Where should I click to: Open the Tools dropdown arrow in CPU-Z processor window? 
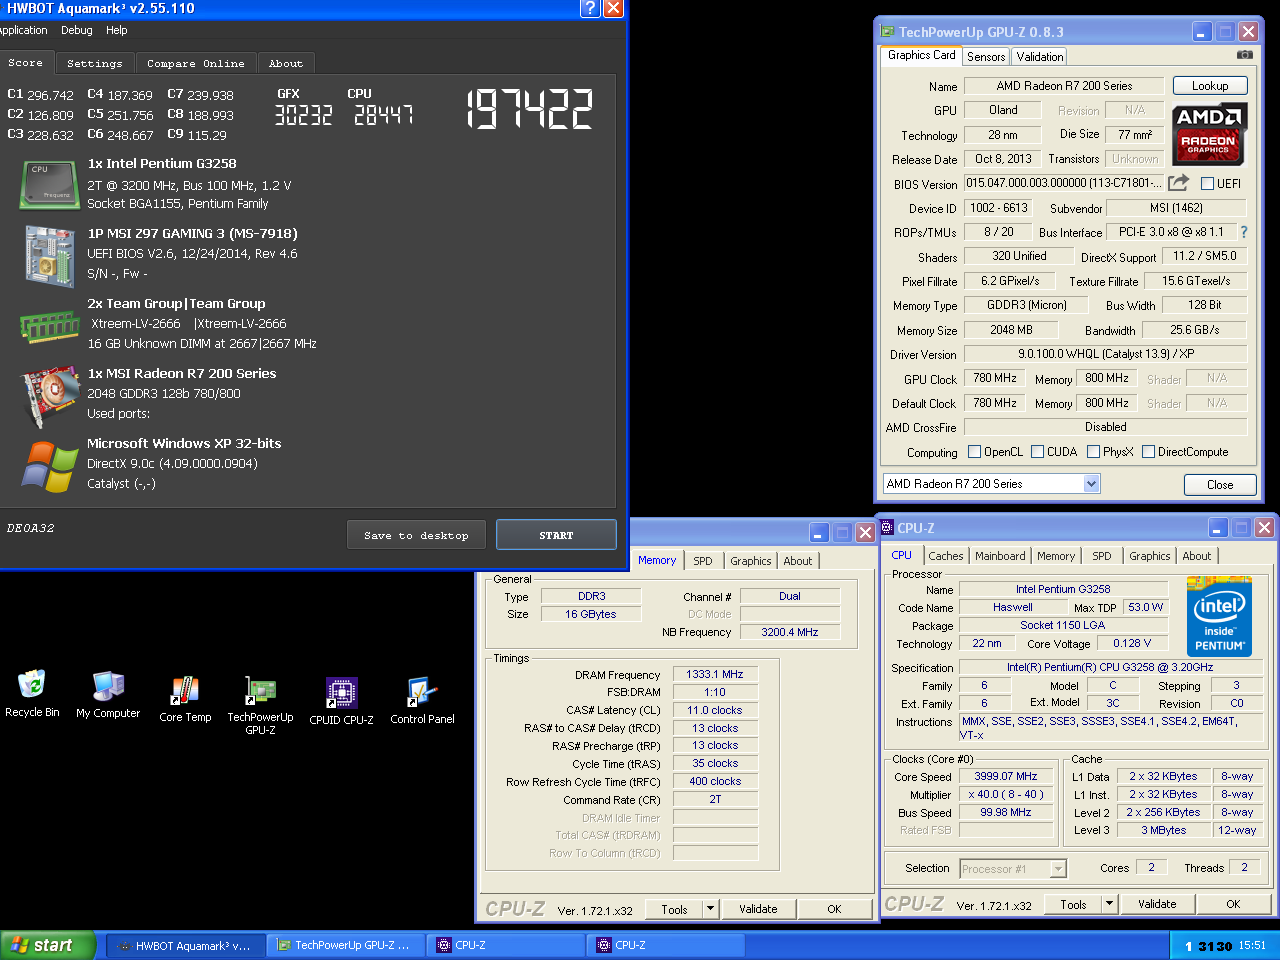(x=1109, y=904)
